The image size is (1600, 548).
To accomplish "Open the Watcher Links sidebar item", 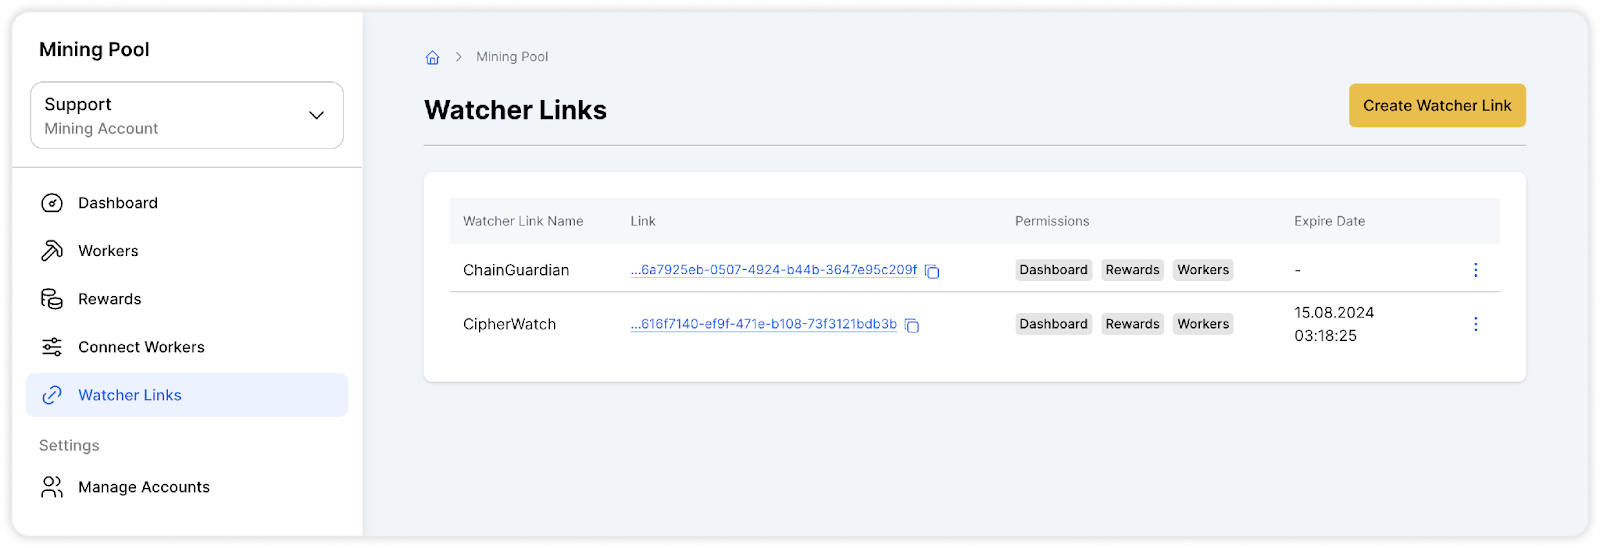I will point(130,395).
